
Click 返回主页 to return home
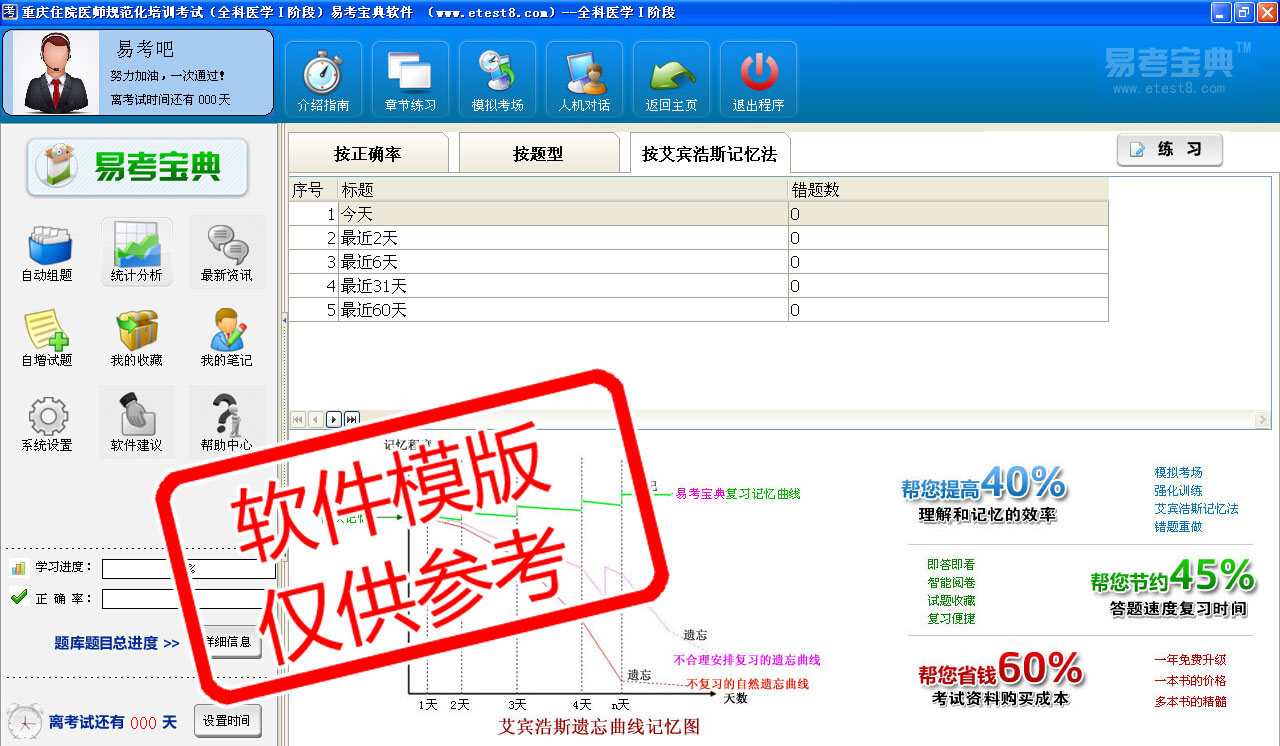(671, 80)
